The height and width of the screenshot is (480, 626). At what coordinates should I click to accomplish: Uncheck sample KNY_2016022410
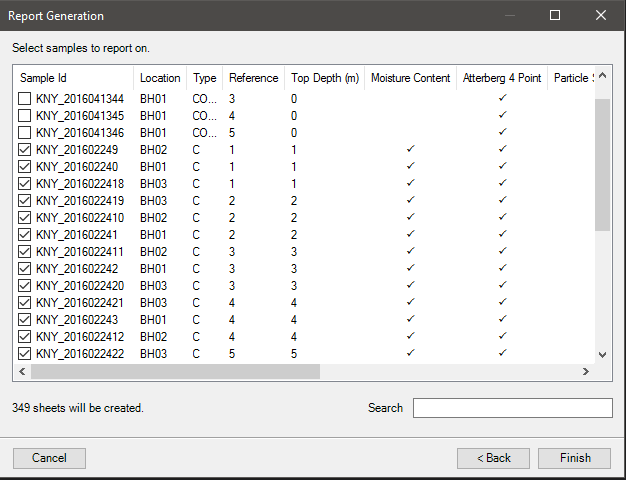pyautogui.click(x=25, y=218)
